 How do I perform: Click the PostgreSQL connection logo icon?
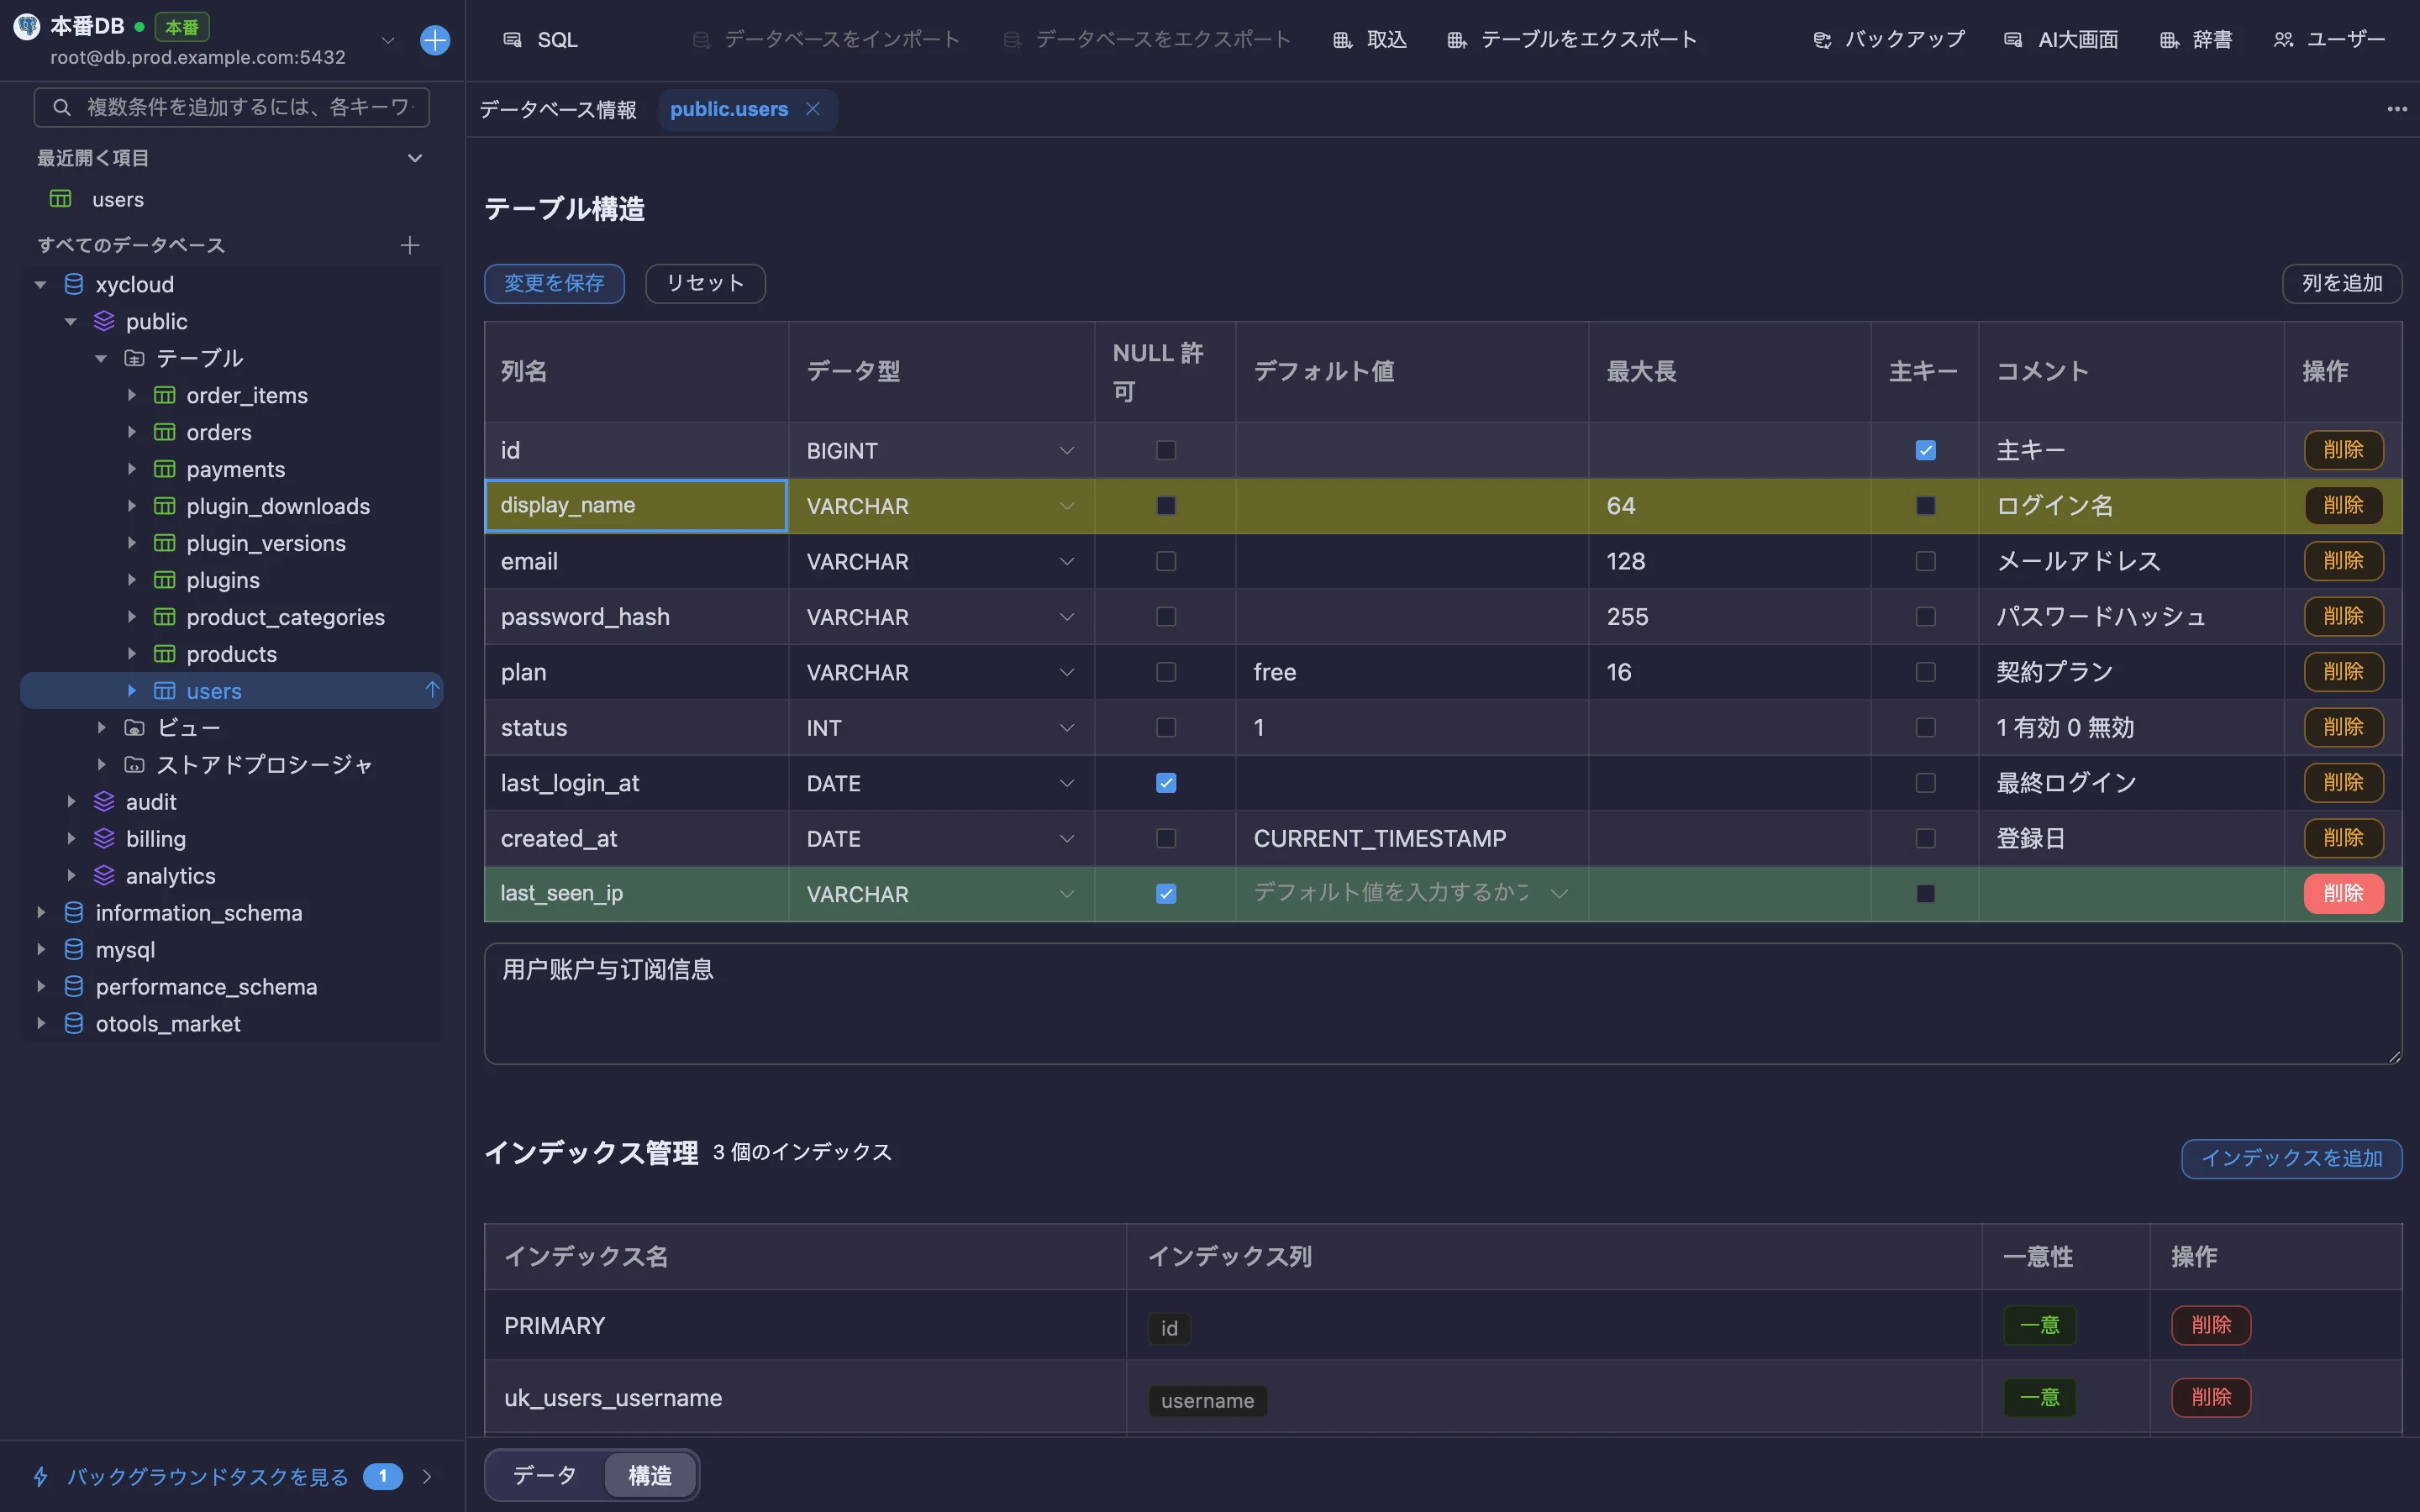pos(27,27)
